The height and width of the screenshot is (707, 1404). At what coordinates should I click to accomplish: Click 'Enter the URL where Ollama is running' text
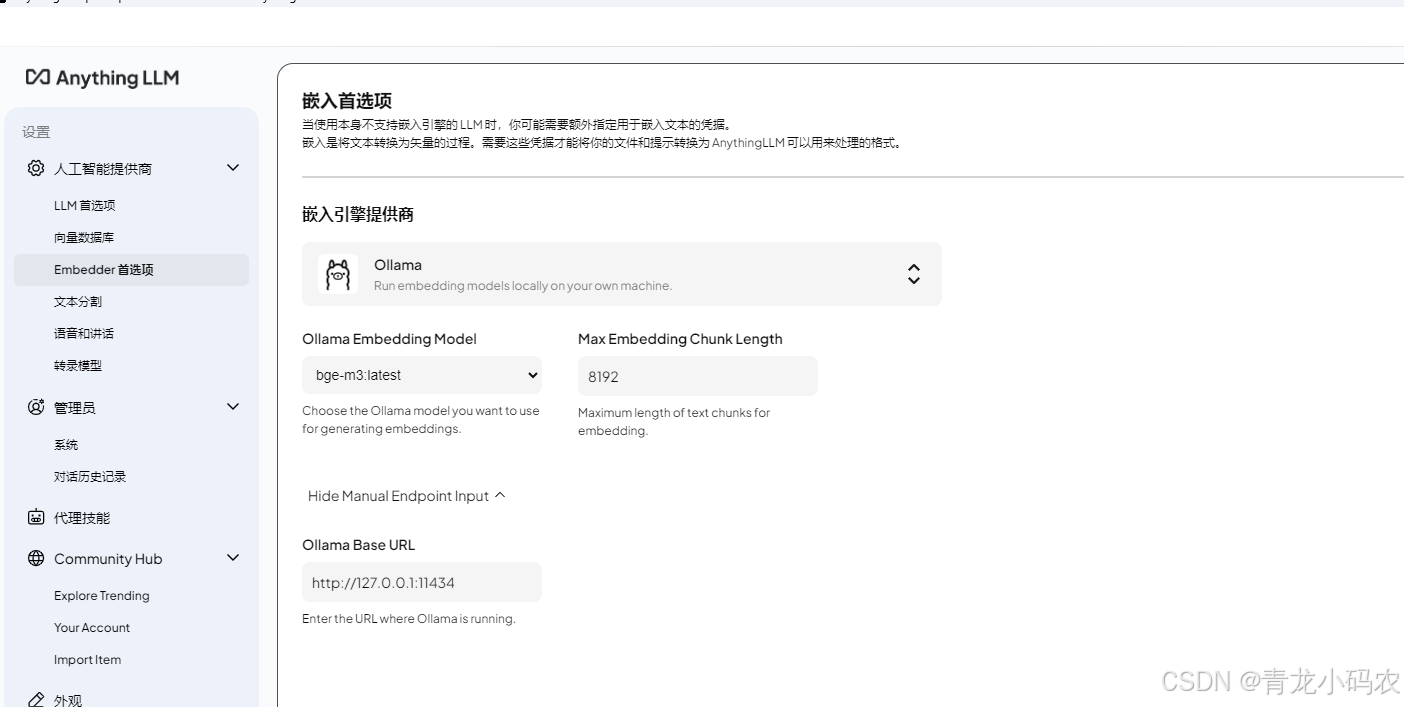pos(409,619)
